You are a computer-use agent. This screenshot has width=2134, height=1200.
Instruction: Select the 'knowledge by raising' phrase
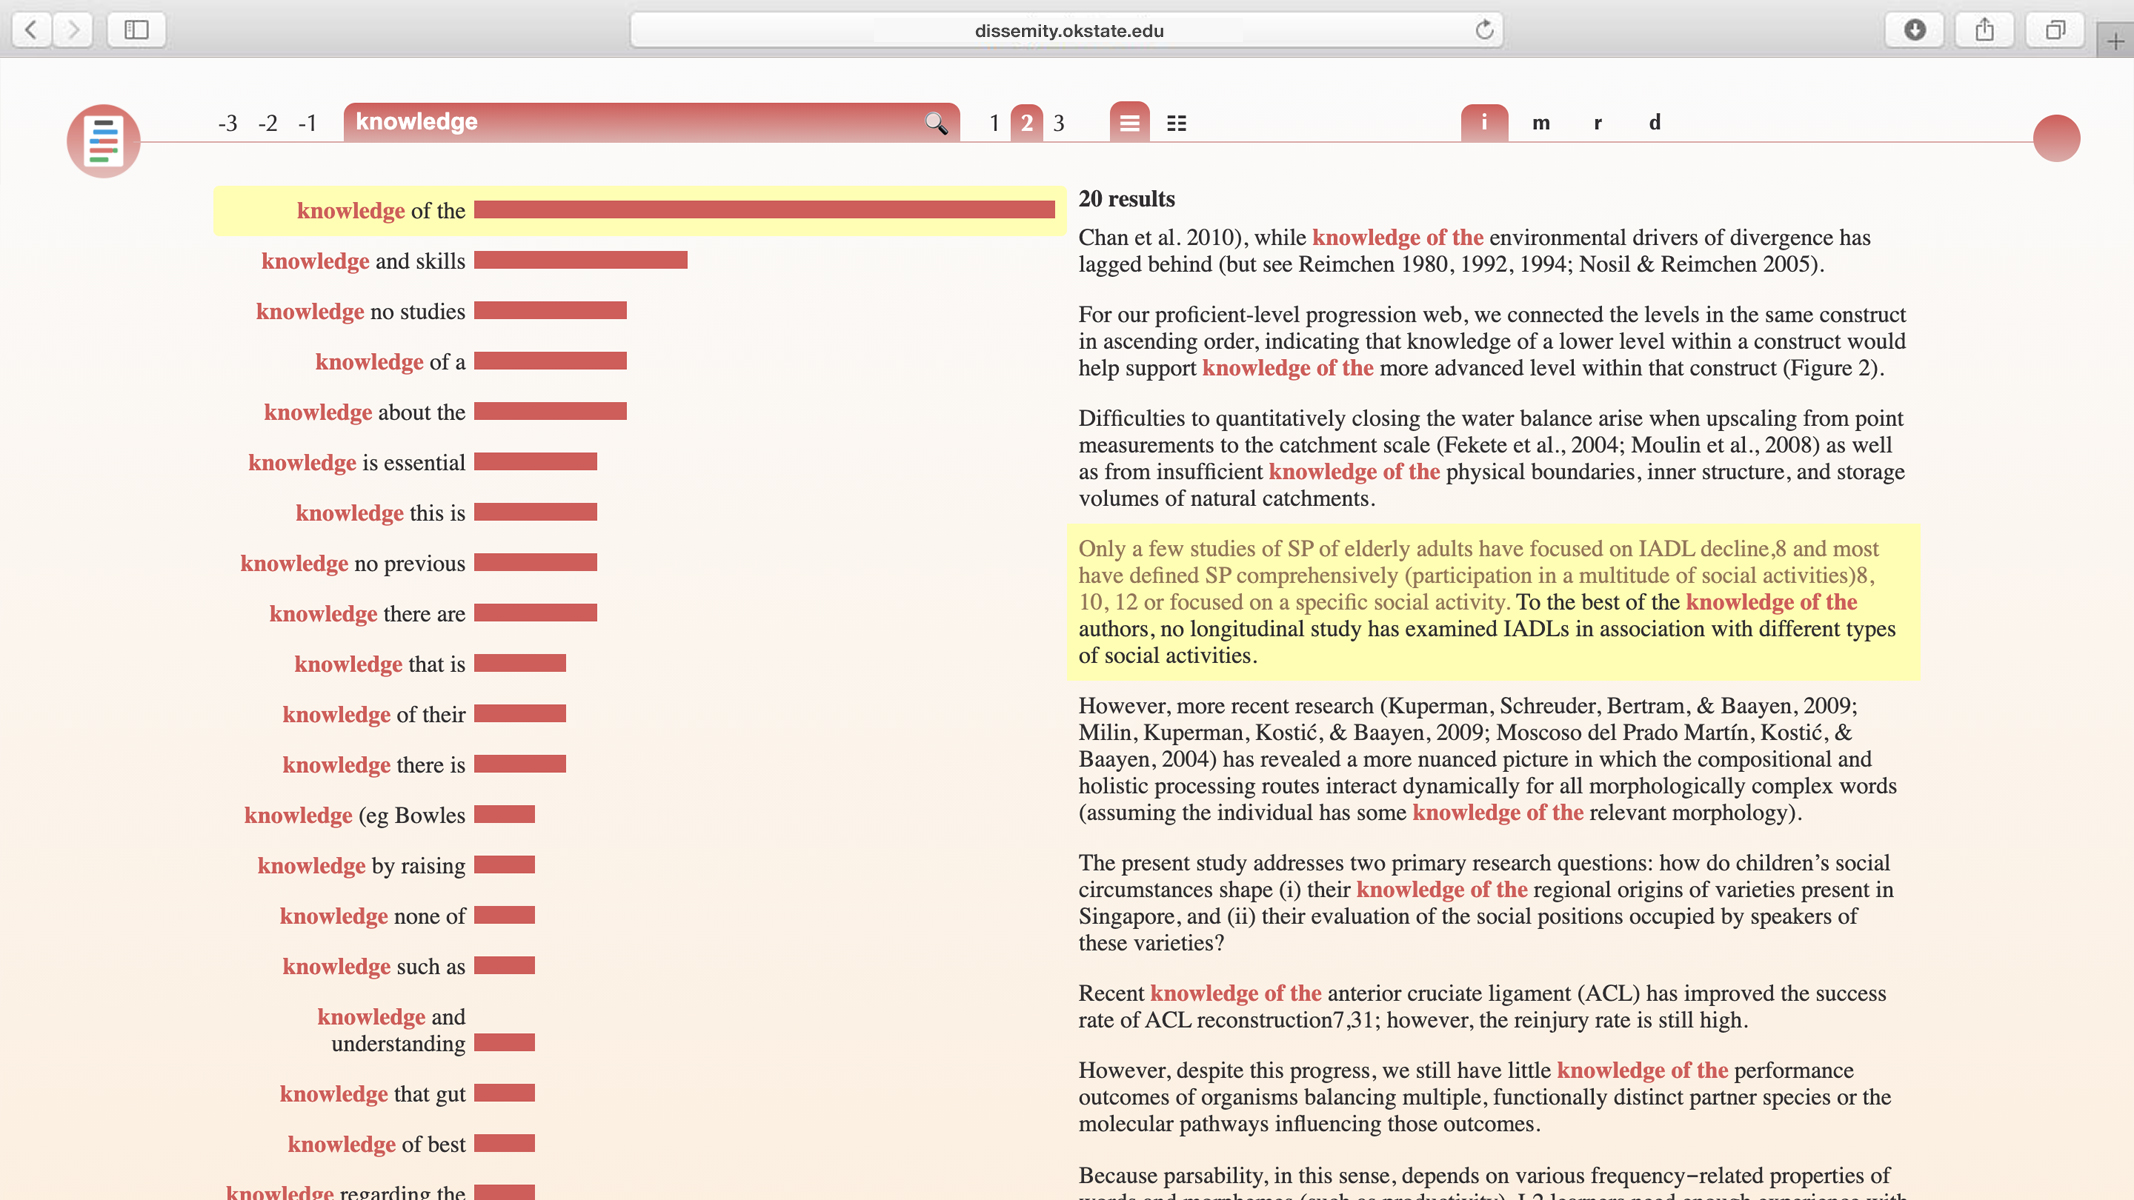pyautogui.click(x=361, y=866)
